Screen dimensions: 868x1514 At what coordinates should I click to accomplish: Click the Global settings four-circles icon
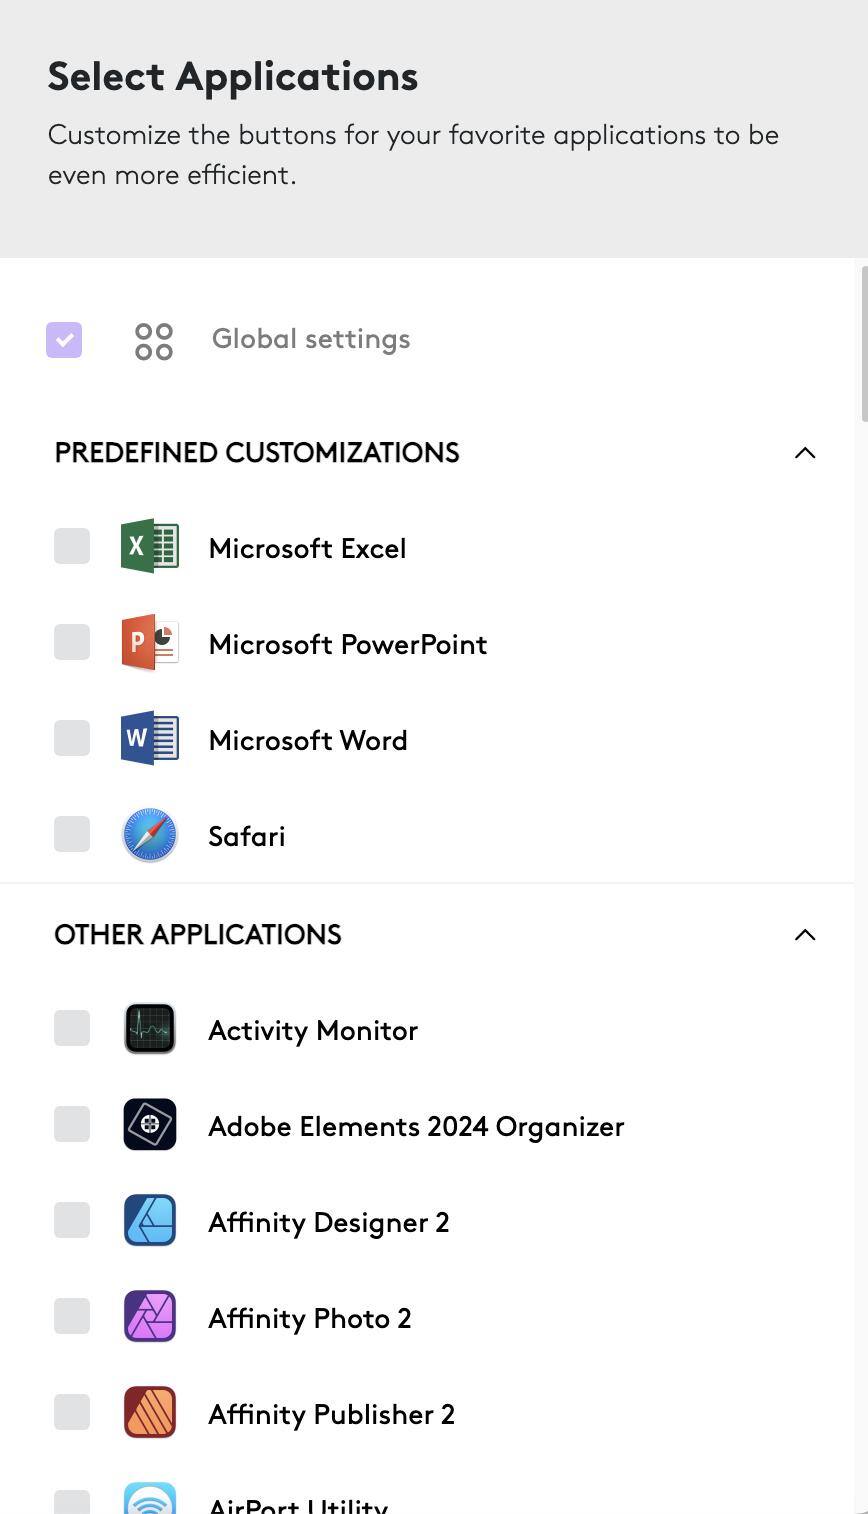coord(154,341)
